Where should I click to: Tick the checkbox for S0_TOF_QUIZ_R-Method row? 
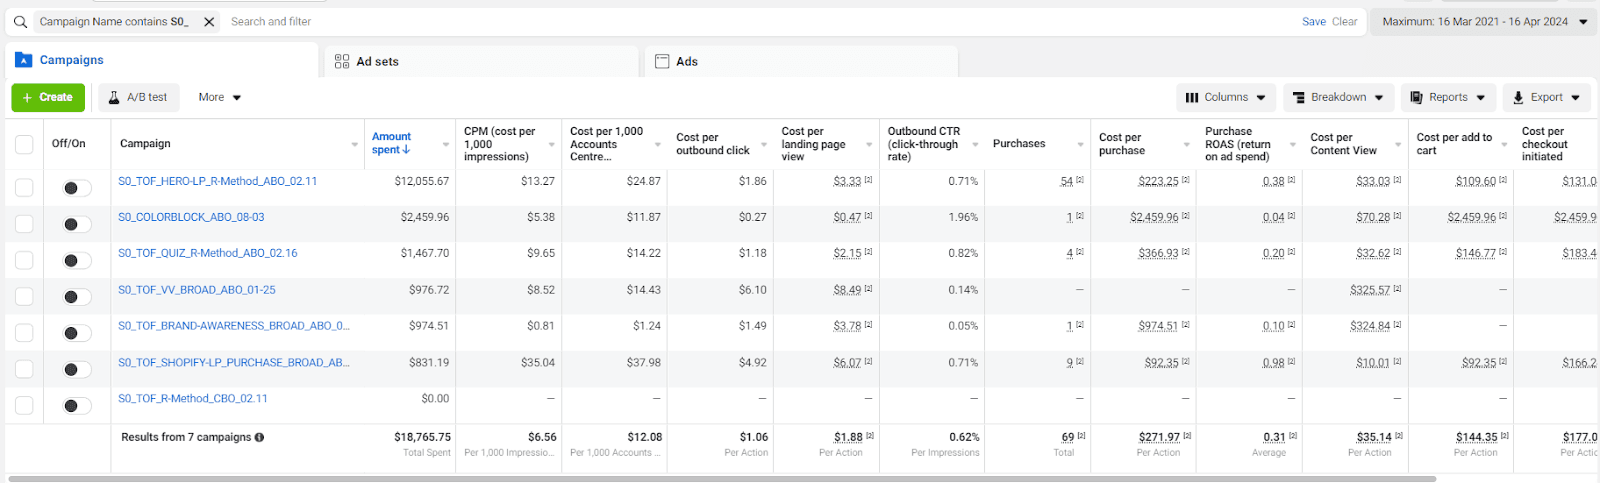click(24, 260)
